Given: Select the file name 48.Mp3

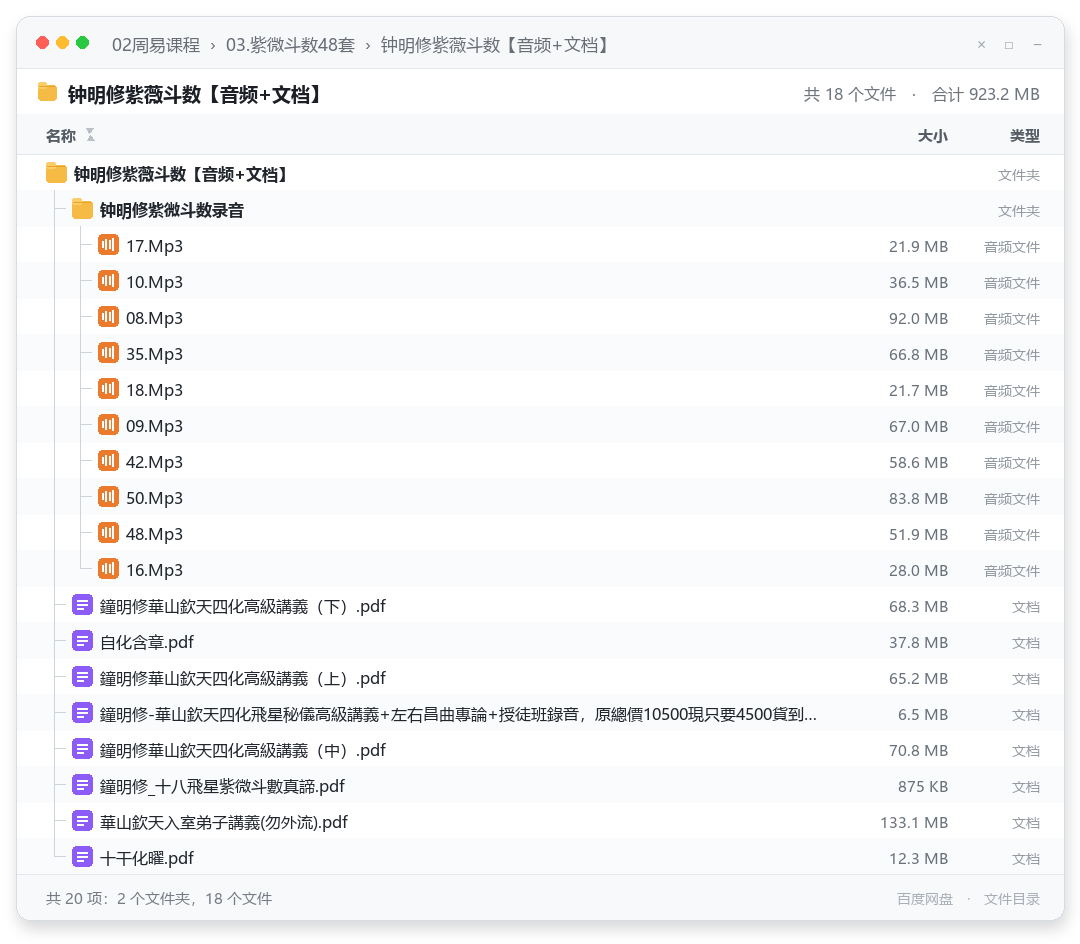Looking at the screenshot, I should tap(154, 534).
